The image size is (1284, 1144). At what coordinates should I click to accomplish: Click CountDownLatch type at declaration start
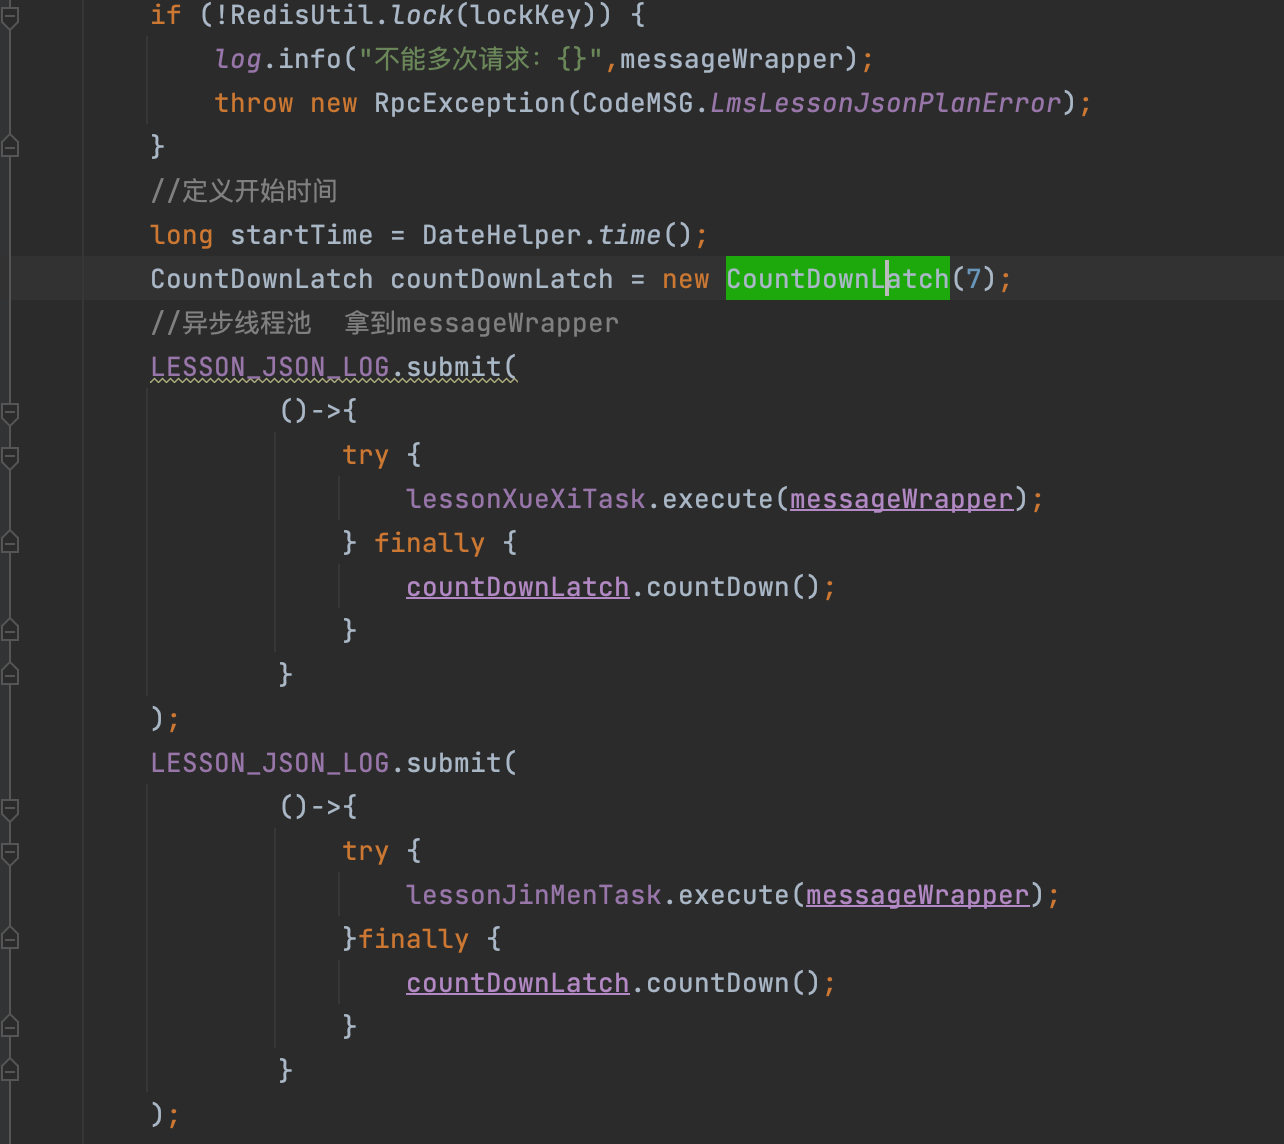(x=262, y=279)
